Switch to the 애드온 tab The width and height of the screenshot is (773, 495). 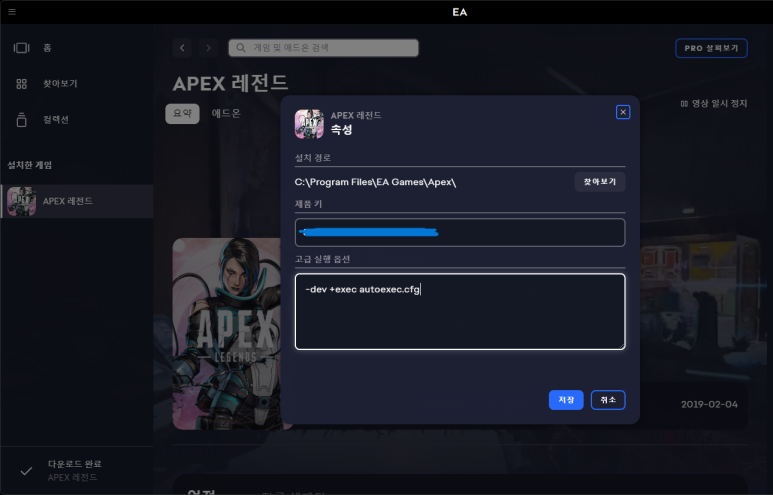pyautogui.click(x=226, y=113)
